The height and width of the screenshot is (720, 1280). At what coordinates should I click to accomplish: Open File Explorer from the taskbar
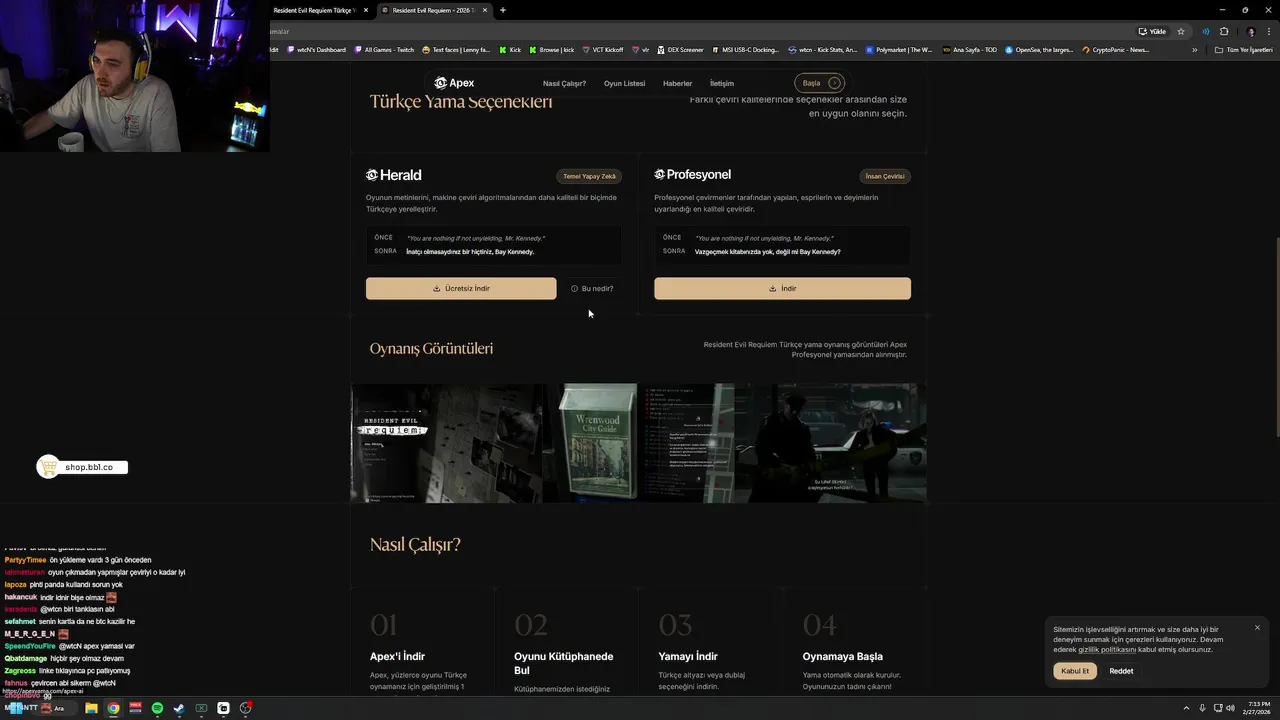pos(91,708)
